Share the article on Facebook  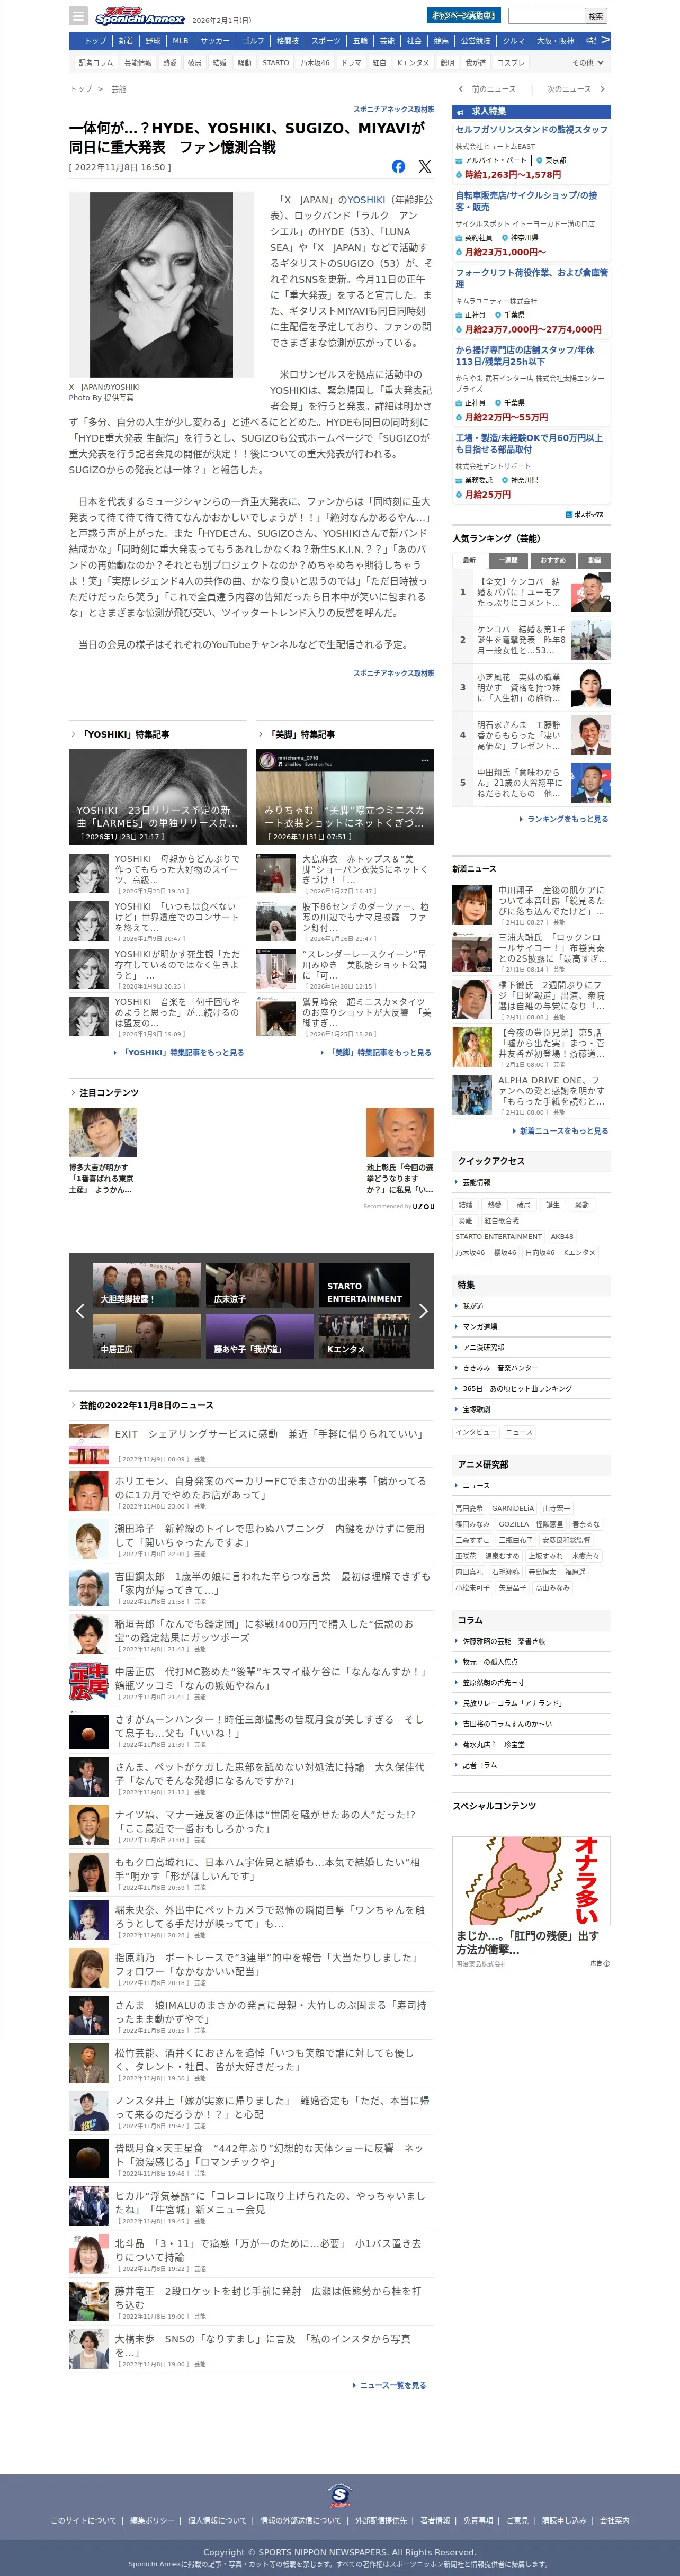398,167
